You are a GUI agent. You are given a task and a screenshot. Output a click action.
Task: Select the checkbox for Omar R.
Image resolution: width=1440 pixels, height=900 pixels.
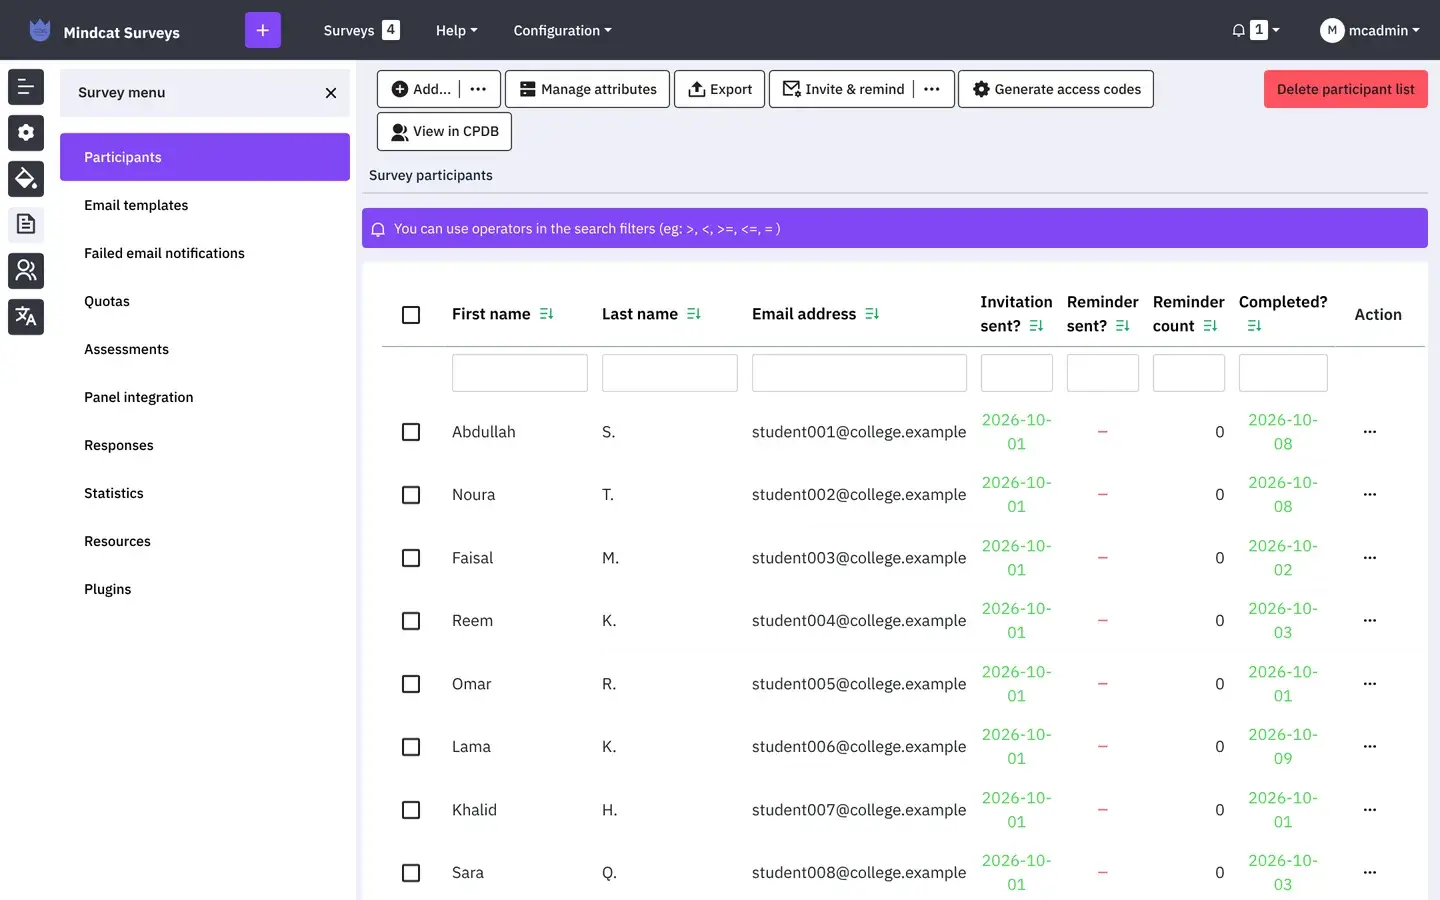tap(411, 684)
